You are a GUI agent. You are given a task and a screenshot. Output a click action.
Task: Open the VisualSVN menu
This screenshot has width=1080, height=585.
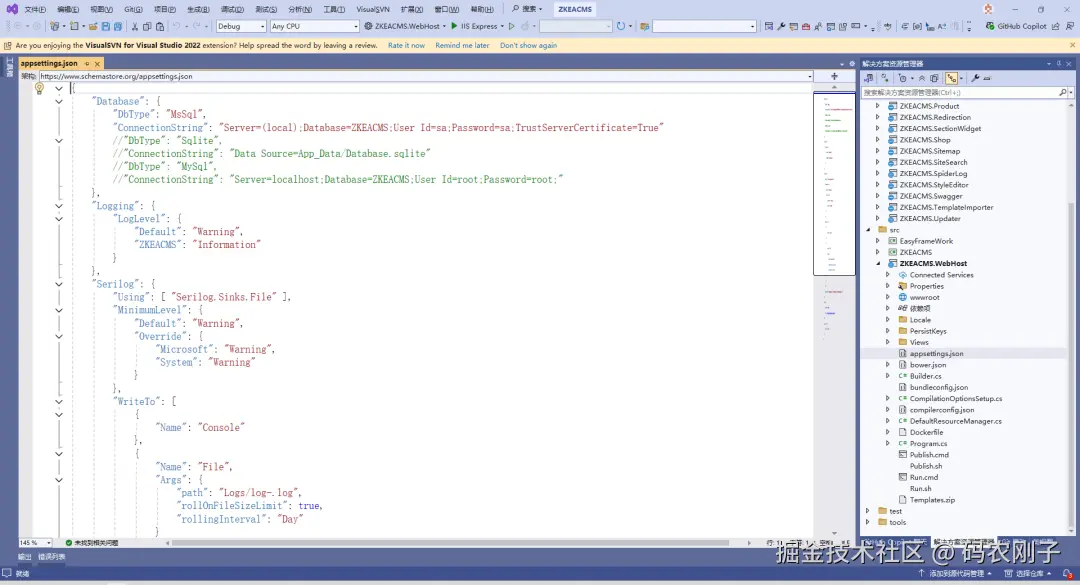(x=373, y=9)
